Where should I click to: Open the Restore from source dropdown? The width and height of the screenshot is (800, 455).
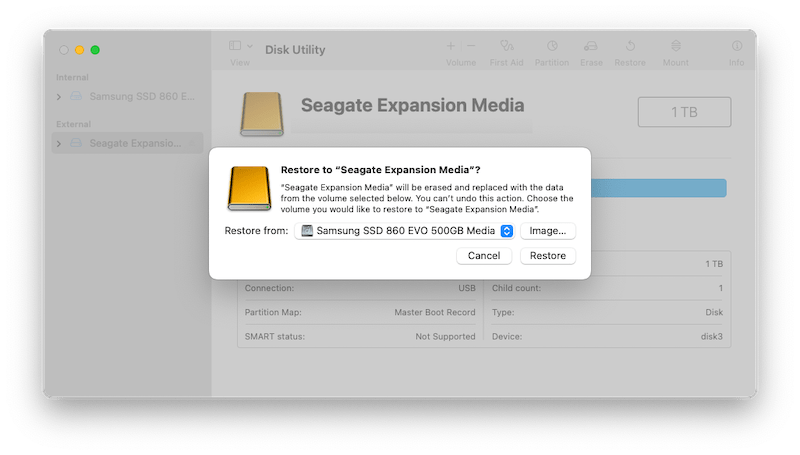point(407,231)
